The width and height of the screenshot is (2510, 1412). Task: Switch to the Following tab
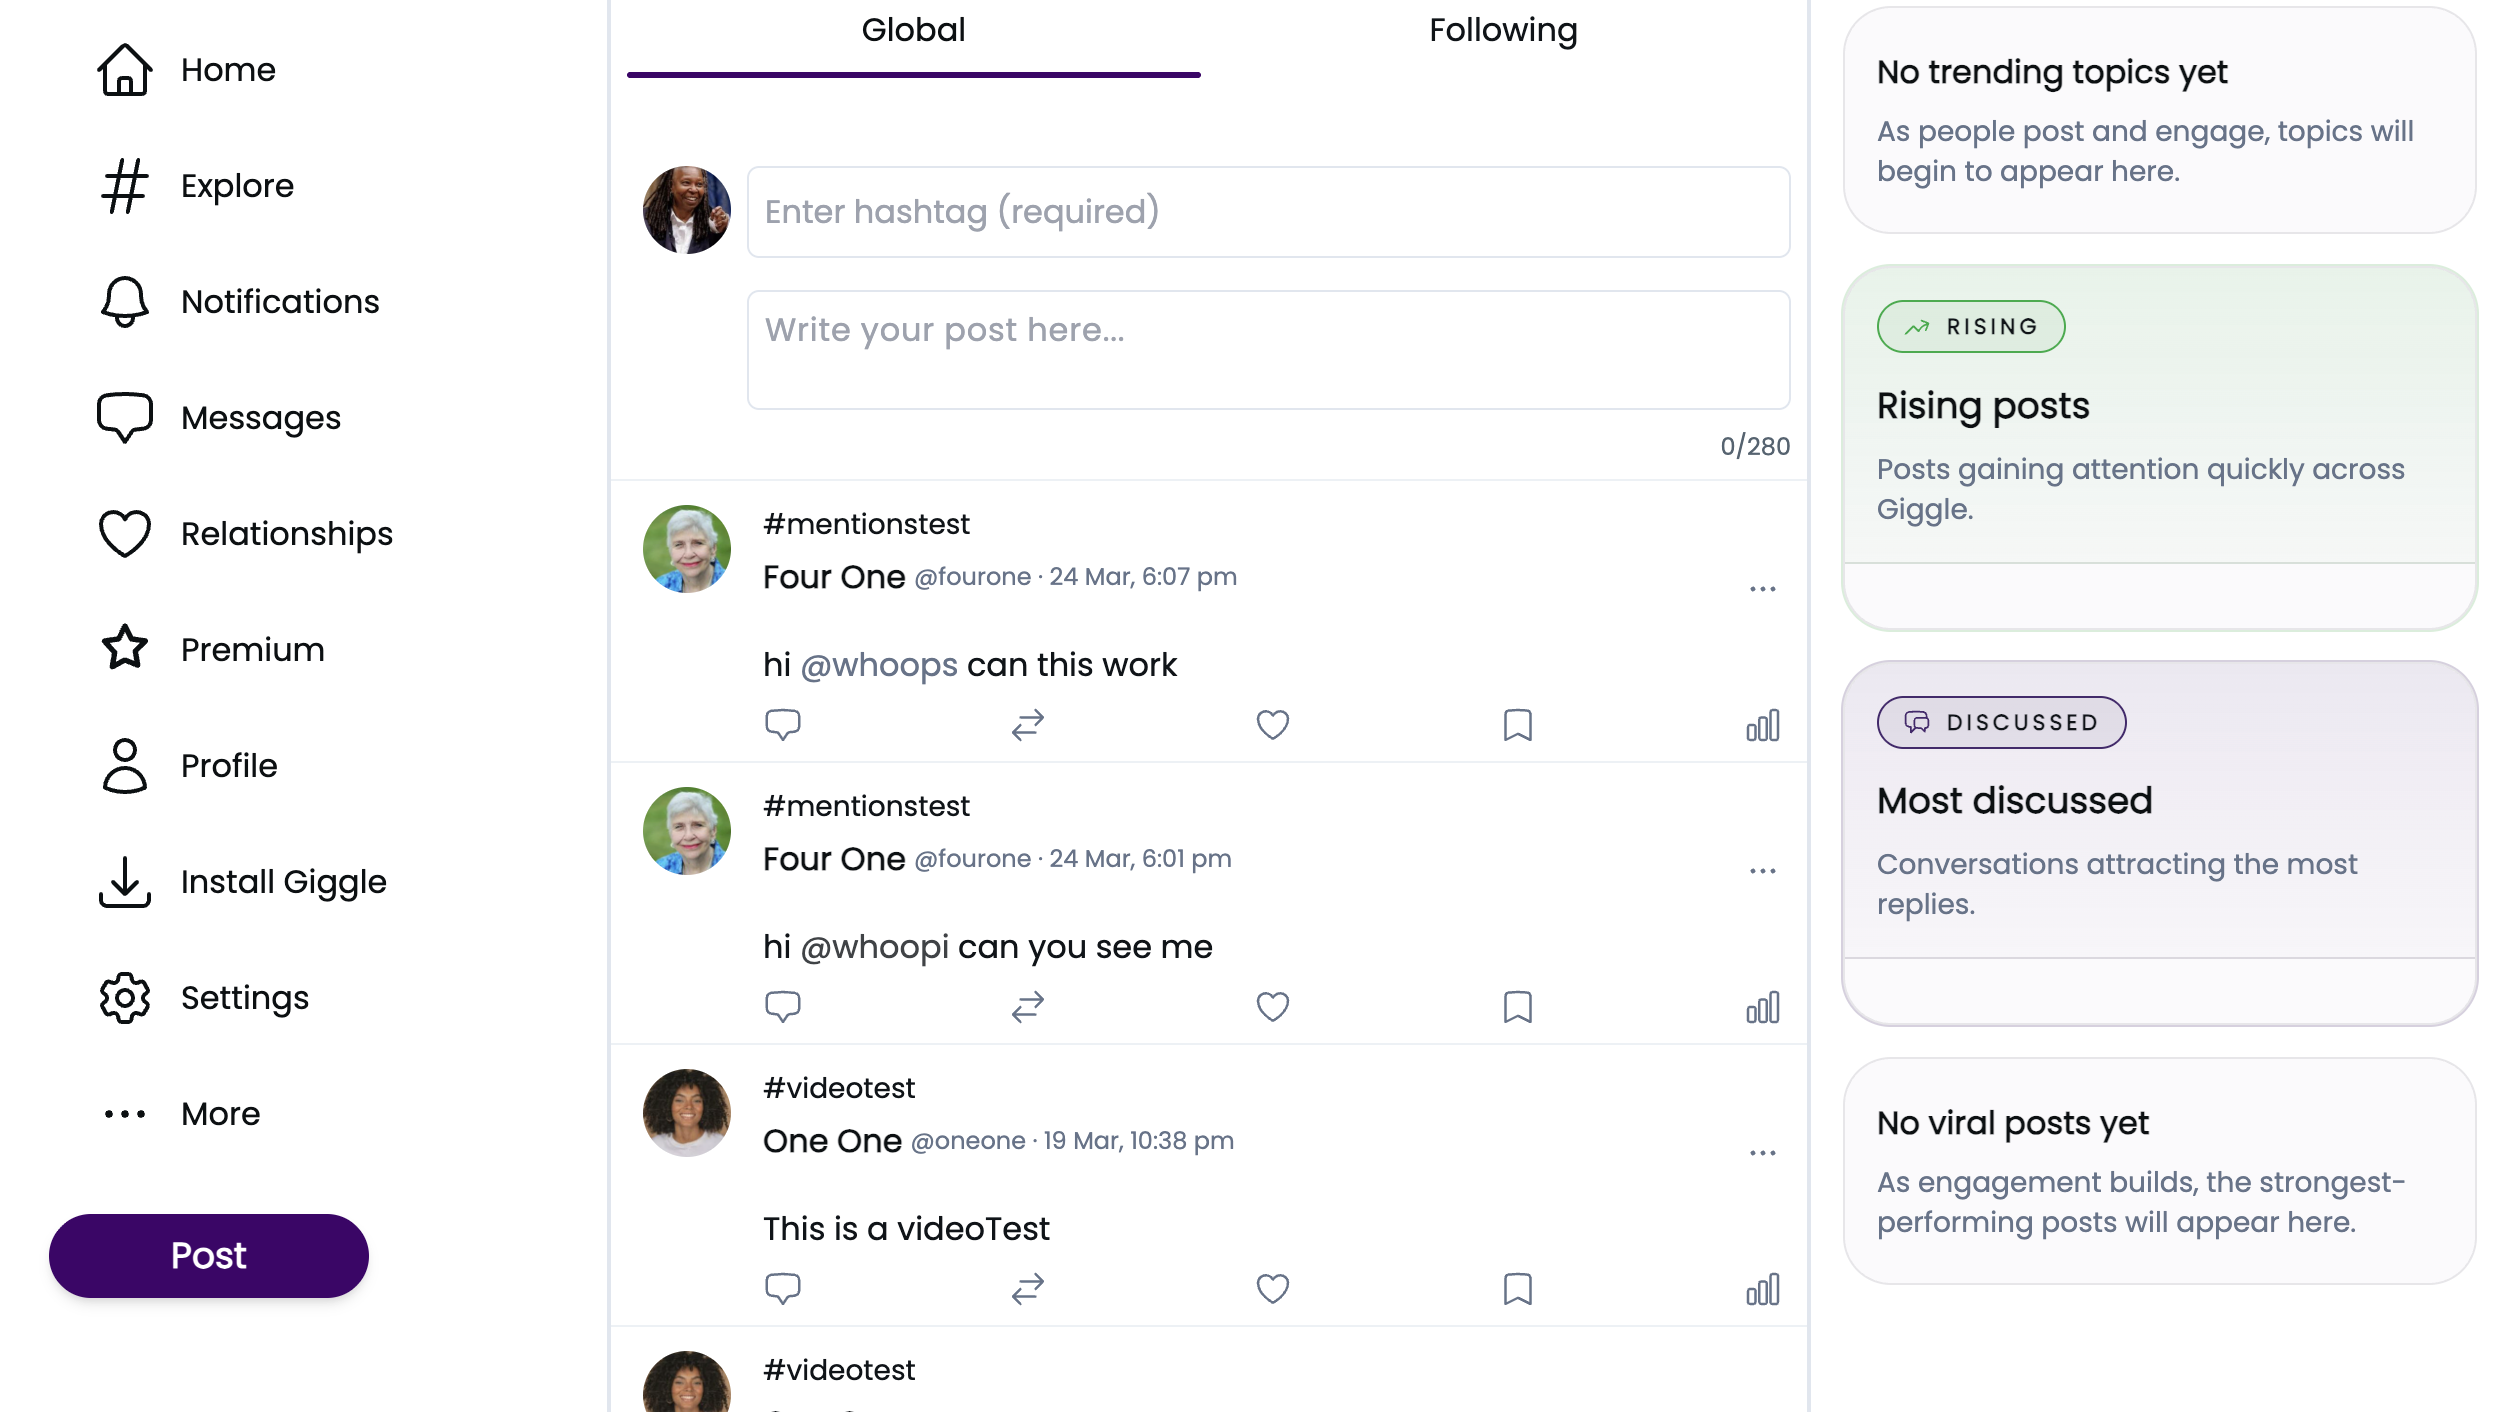click(1500, 30)
